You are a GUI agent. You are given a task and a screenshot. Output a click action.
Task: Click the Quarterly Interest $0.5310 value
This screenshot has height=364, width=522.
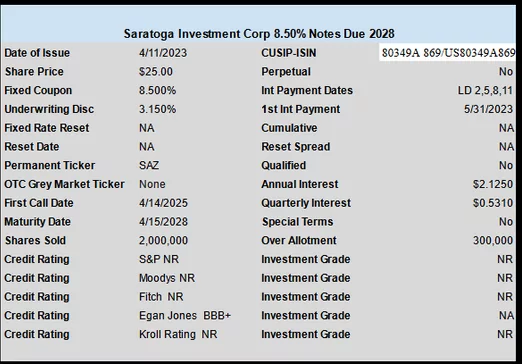[493, 203]
